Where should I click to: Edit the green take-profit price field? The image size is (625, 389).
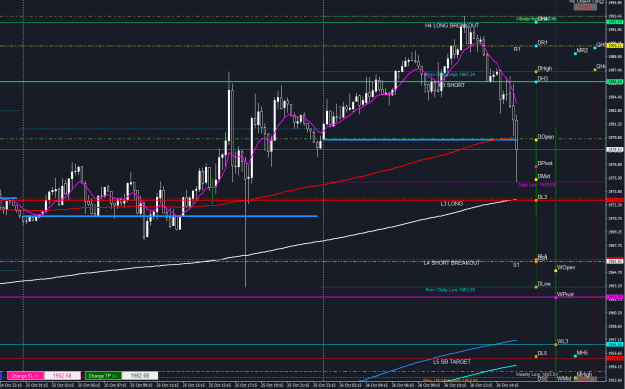tap(140, 375)
